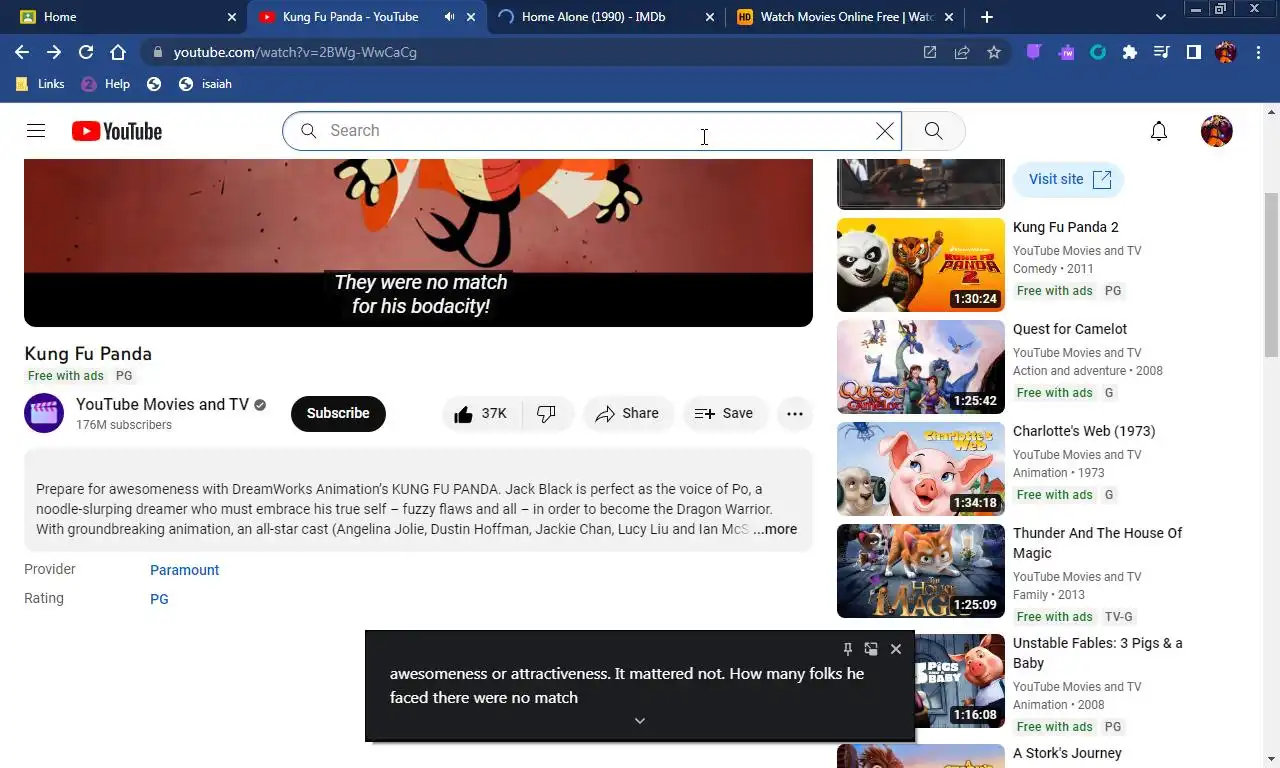
Task: Close the Home Alone IMDb tab
Action: click(710, 17)
